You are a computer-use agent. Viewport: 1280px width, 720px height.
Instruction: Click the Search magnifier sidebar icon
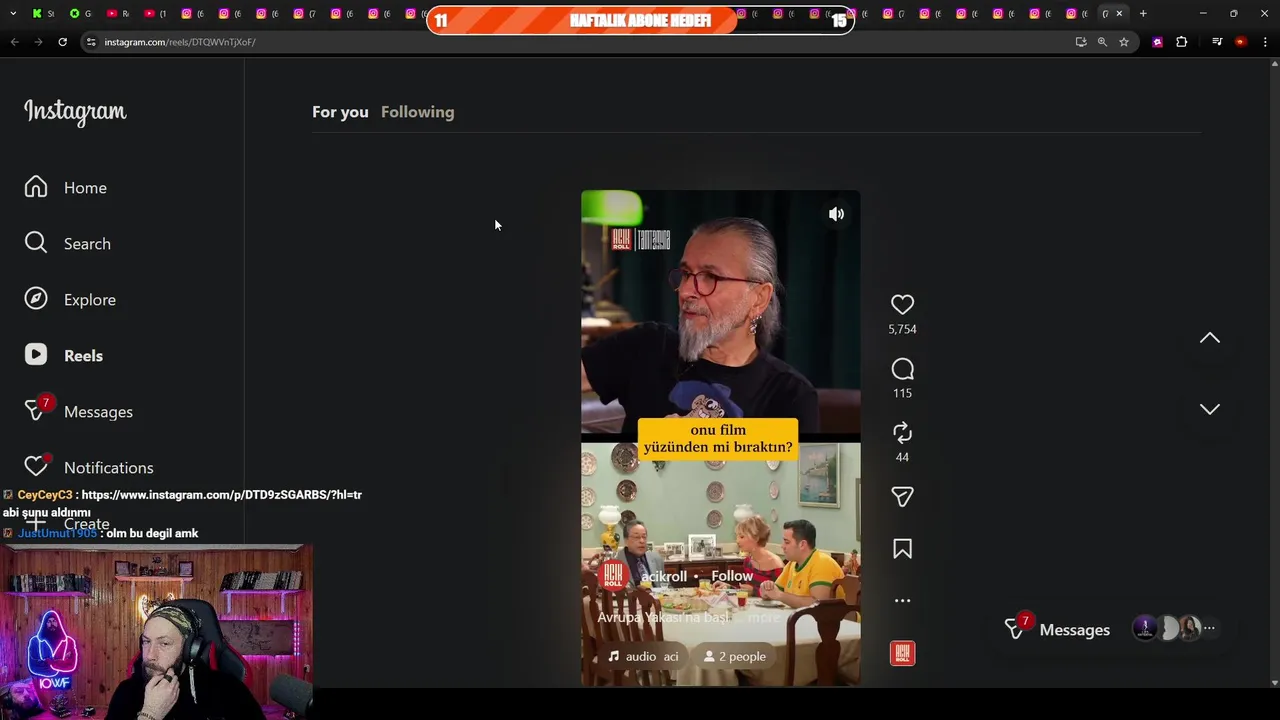pos(36,243)
